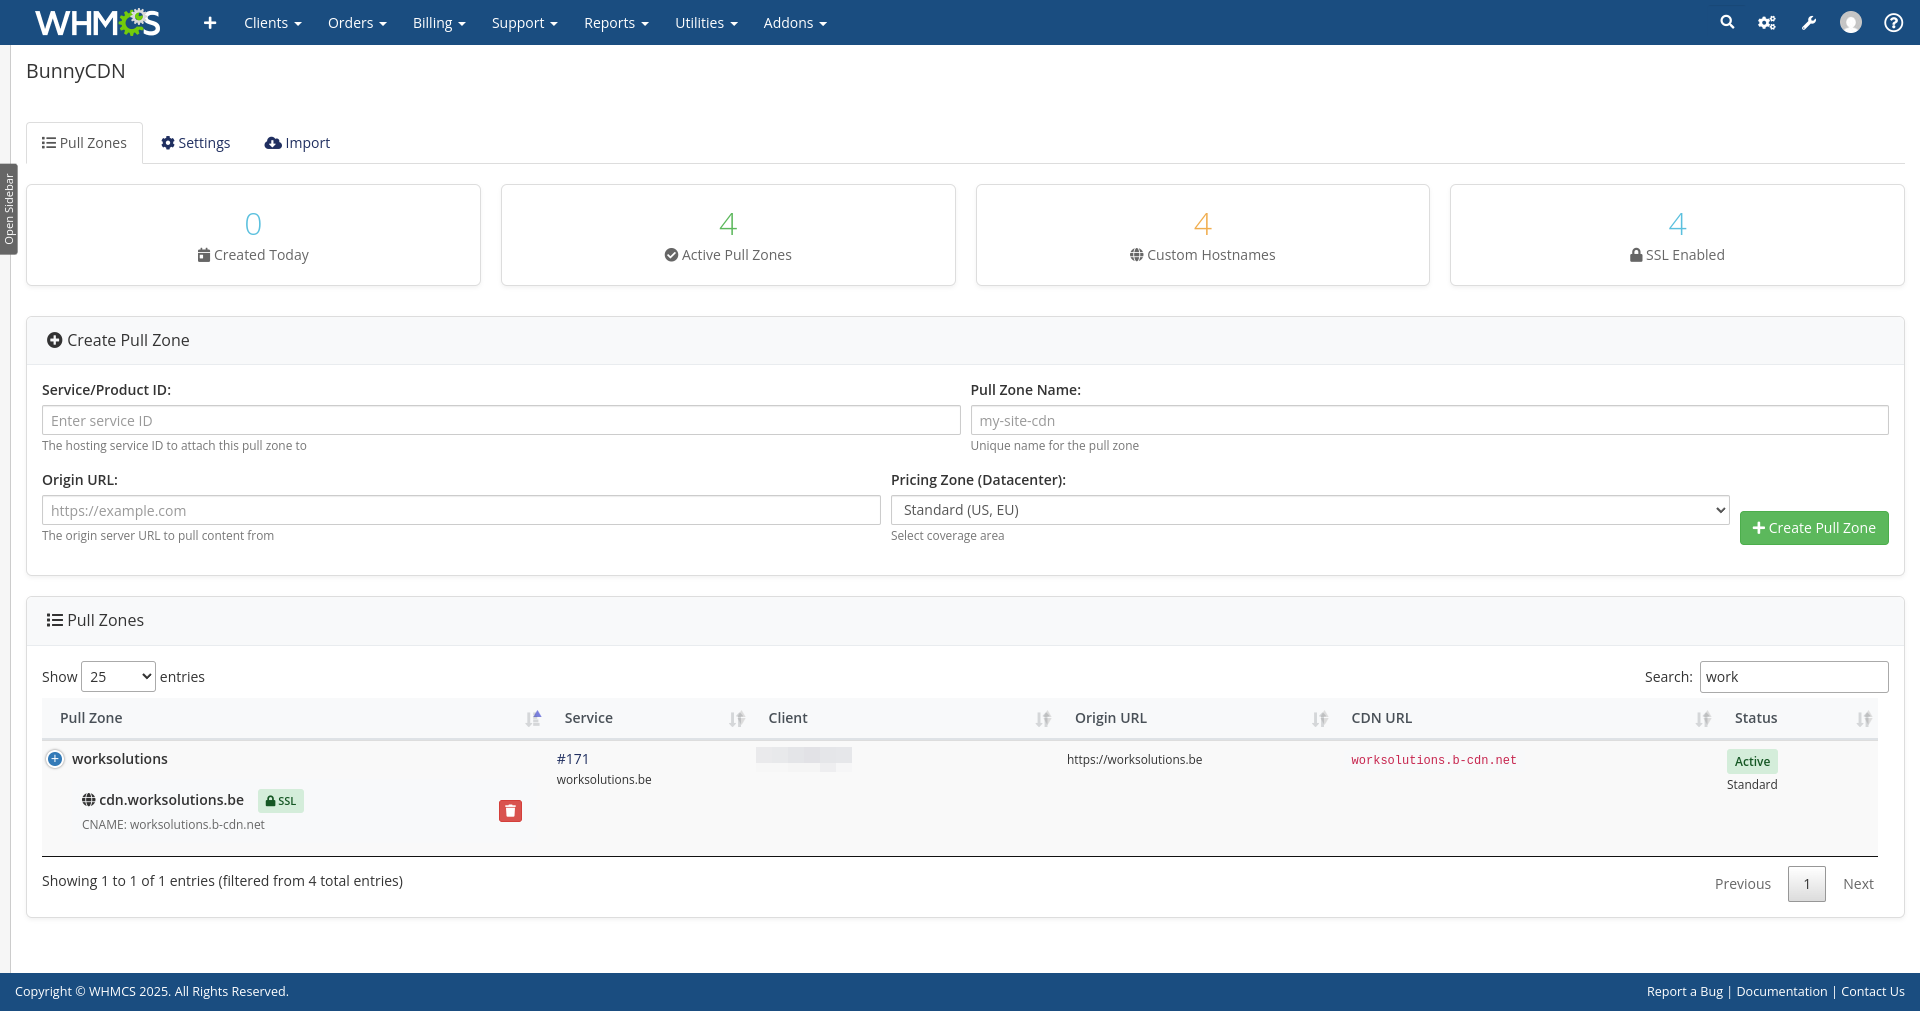
Task: Switch to the Import tab
Action: pos(297,143)
